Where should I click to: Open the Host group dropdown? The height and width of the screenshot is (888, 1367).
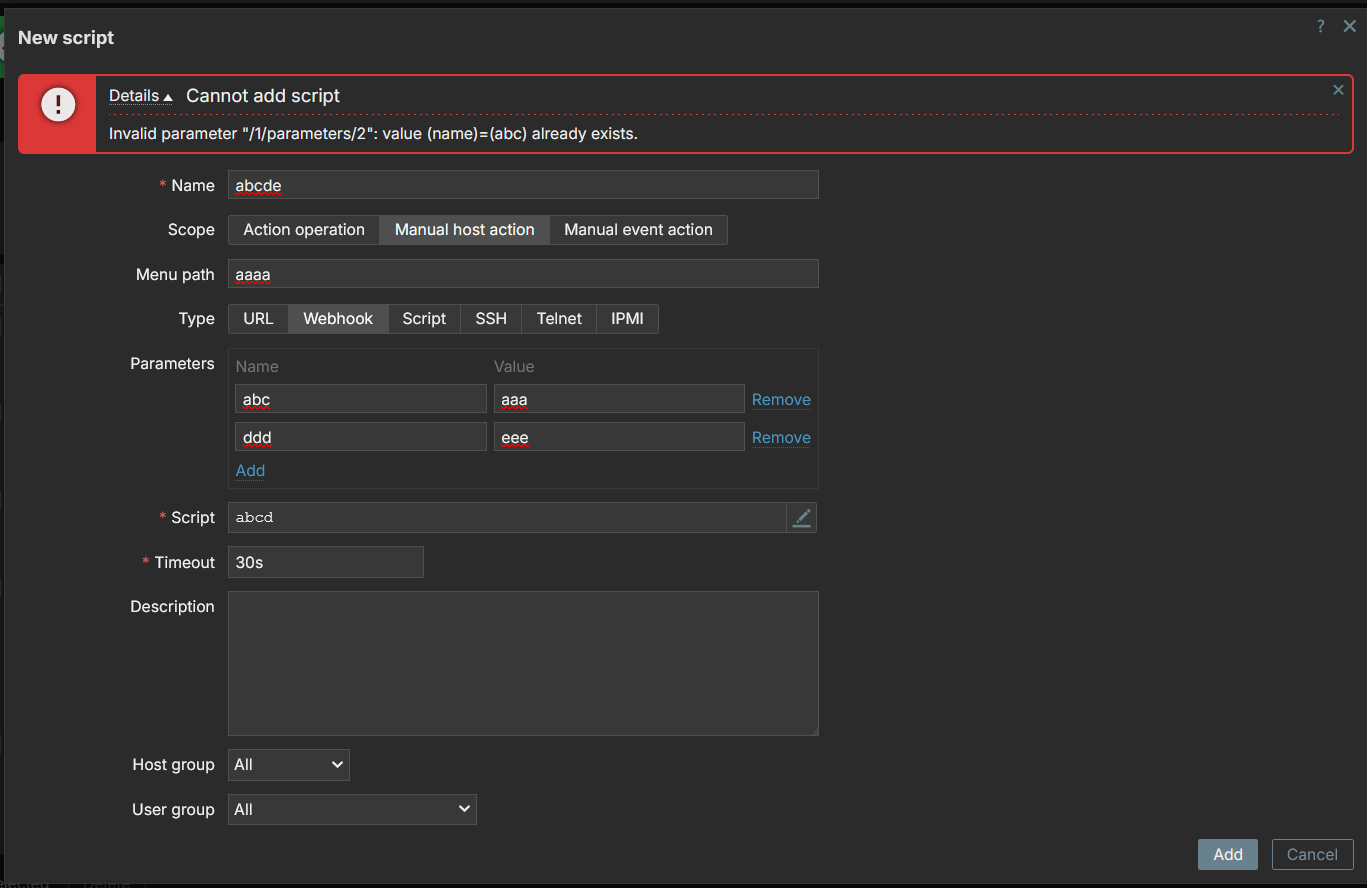click(x=288, y=765)
